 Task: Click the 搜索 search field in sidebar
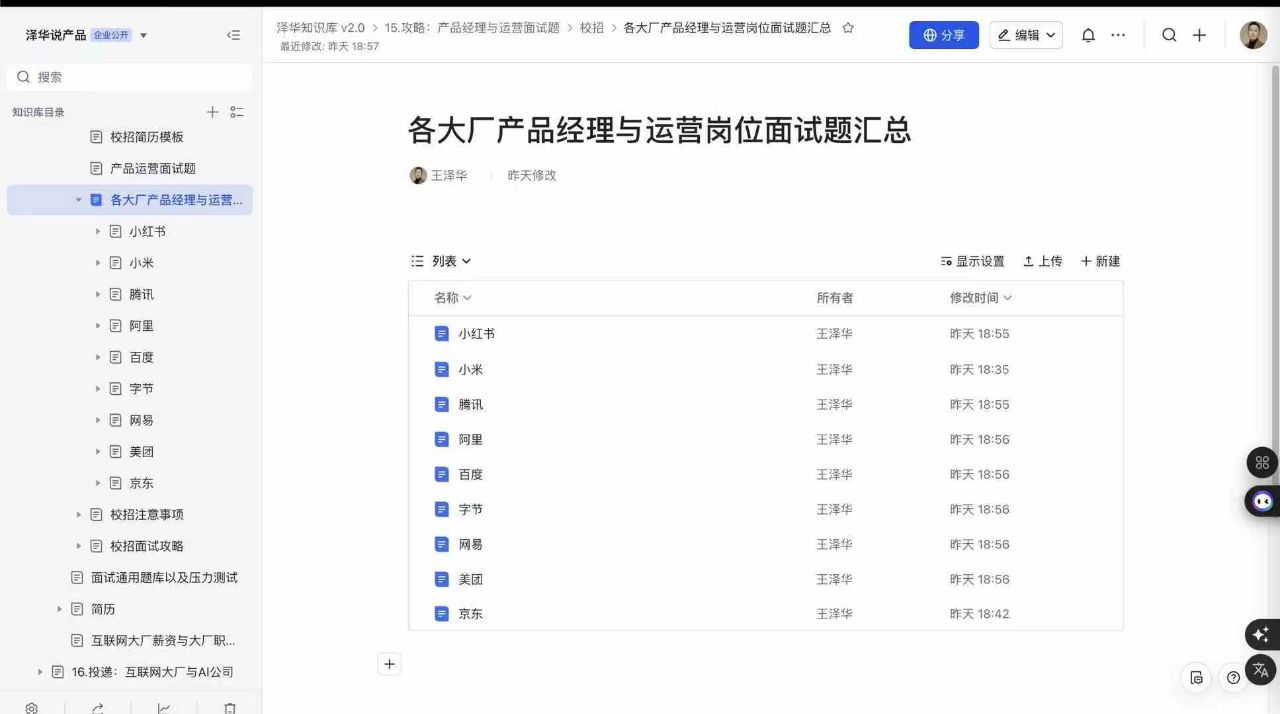click(130, 77)
